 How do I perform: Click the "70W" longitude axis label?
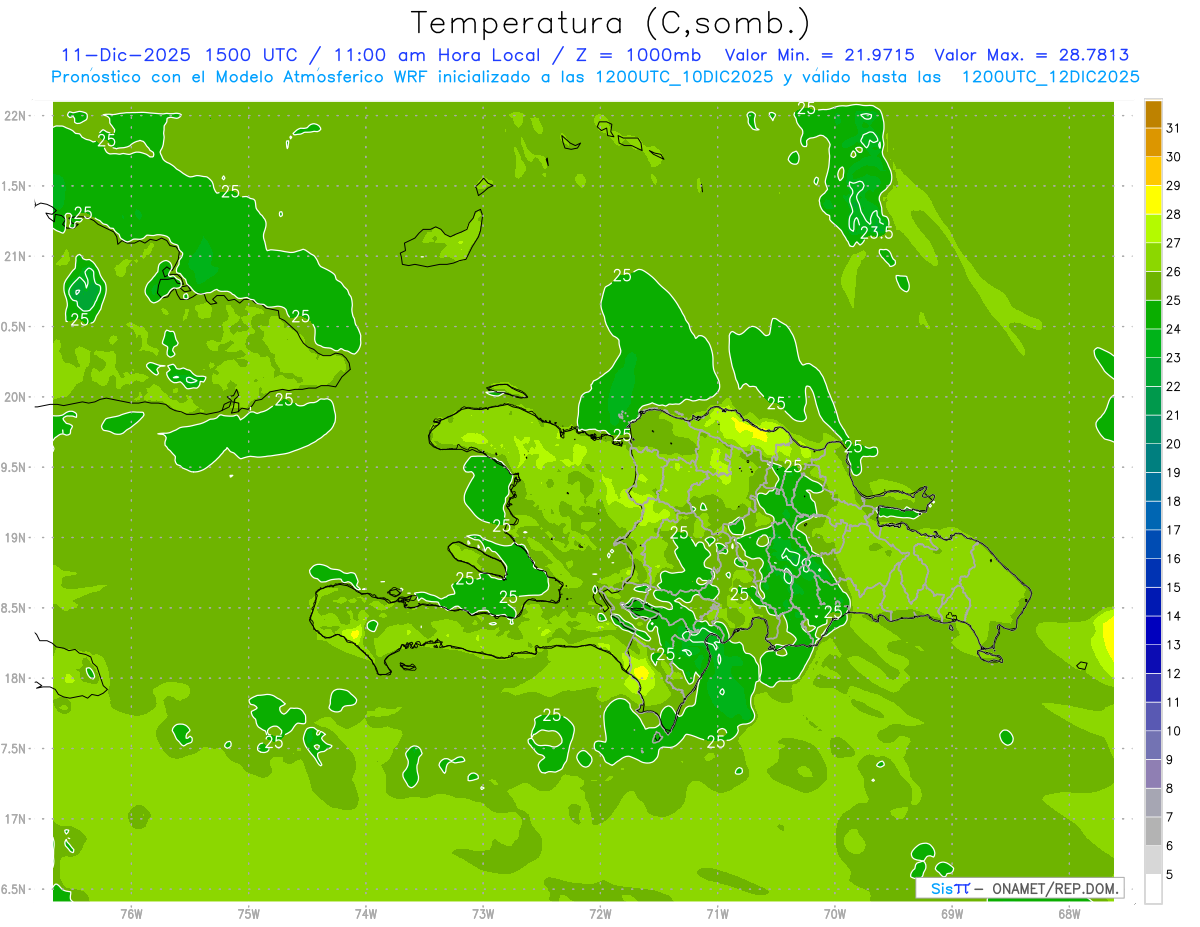point(835,914)
